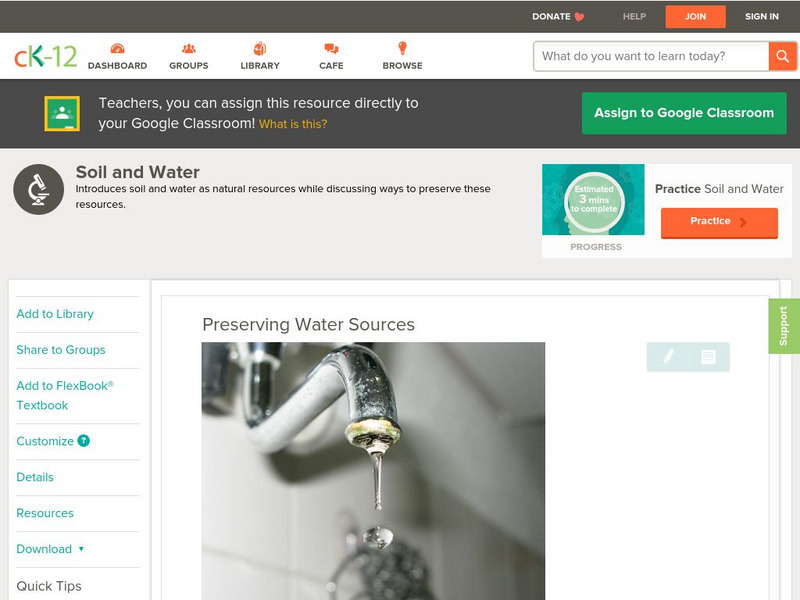This screenshot has height=600, width=800.
Task: Click the orange Practice button
Action: coord(719,222)
